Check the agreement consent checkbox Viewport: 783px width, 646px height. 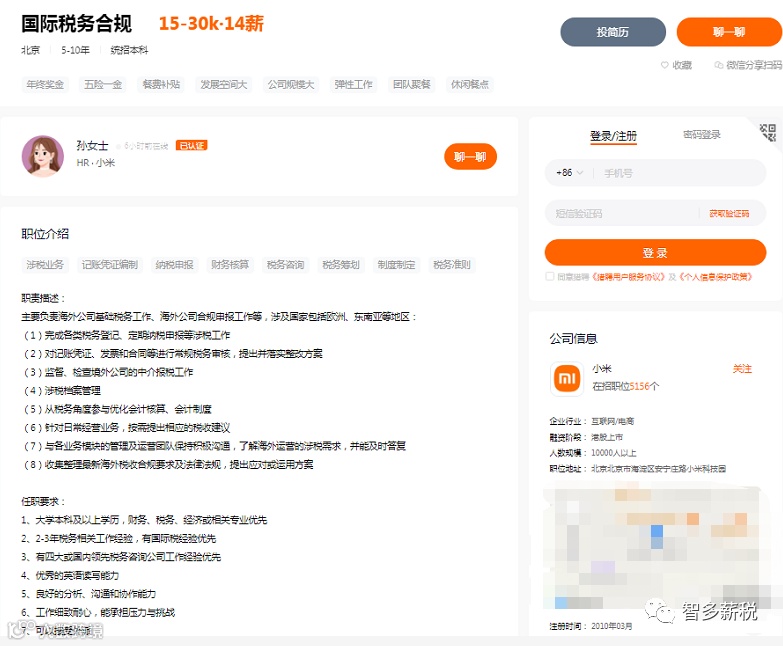(x=550, y=277)
